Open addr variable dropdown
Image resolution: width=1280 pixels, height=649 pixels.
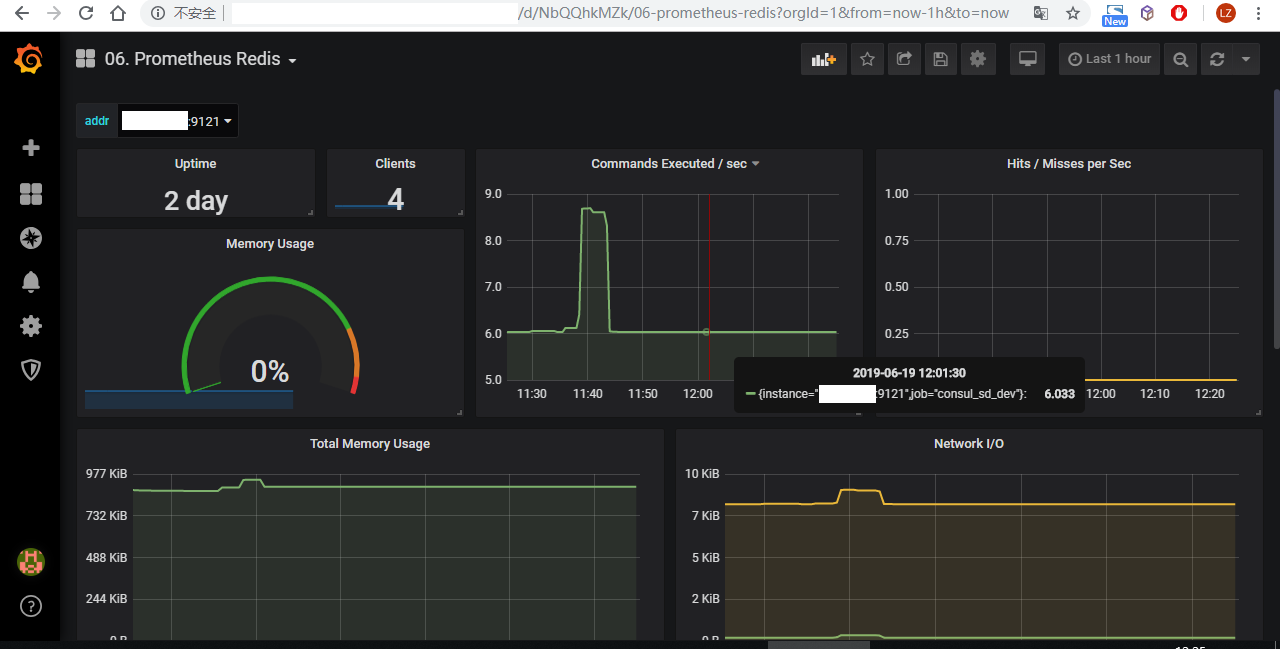(x=178, y=121)
